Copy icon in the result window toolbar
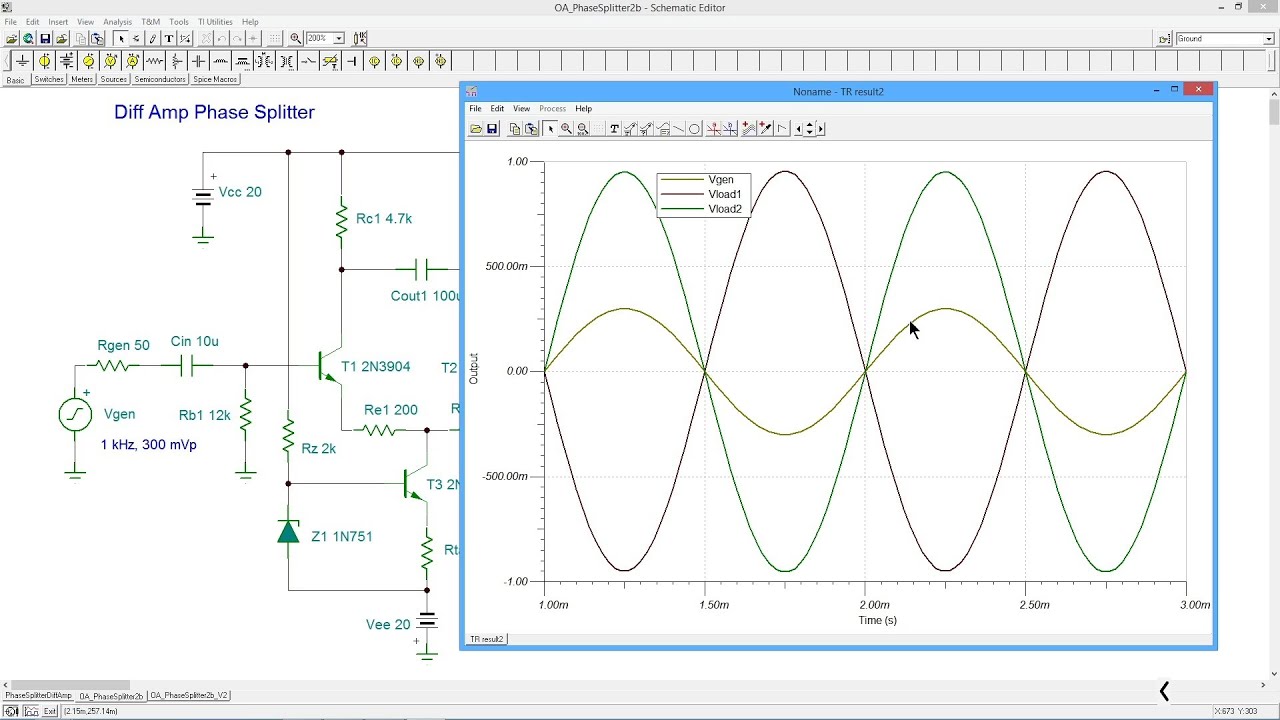1280x720 pixels. 515,128
